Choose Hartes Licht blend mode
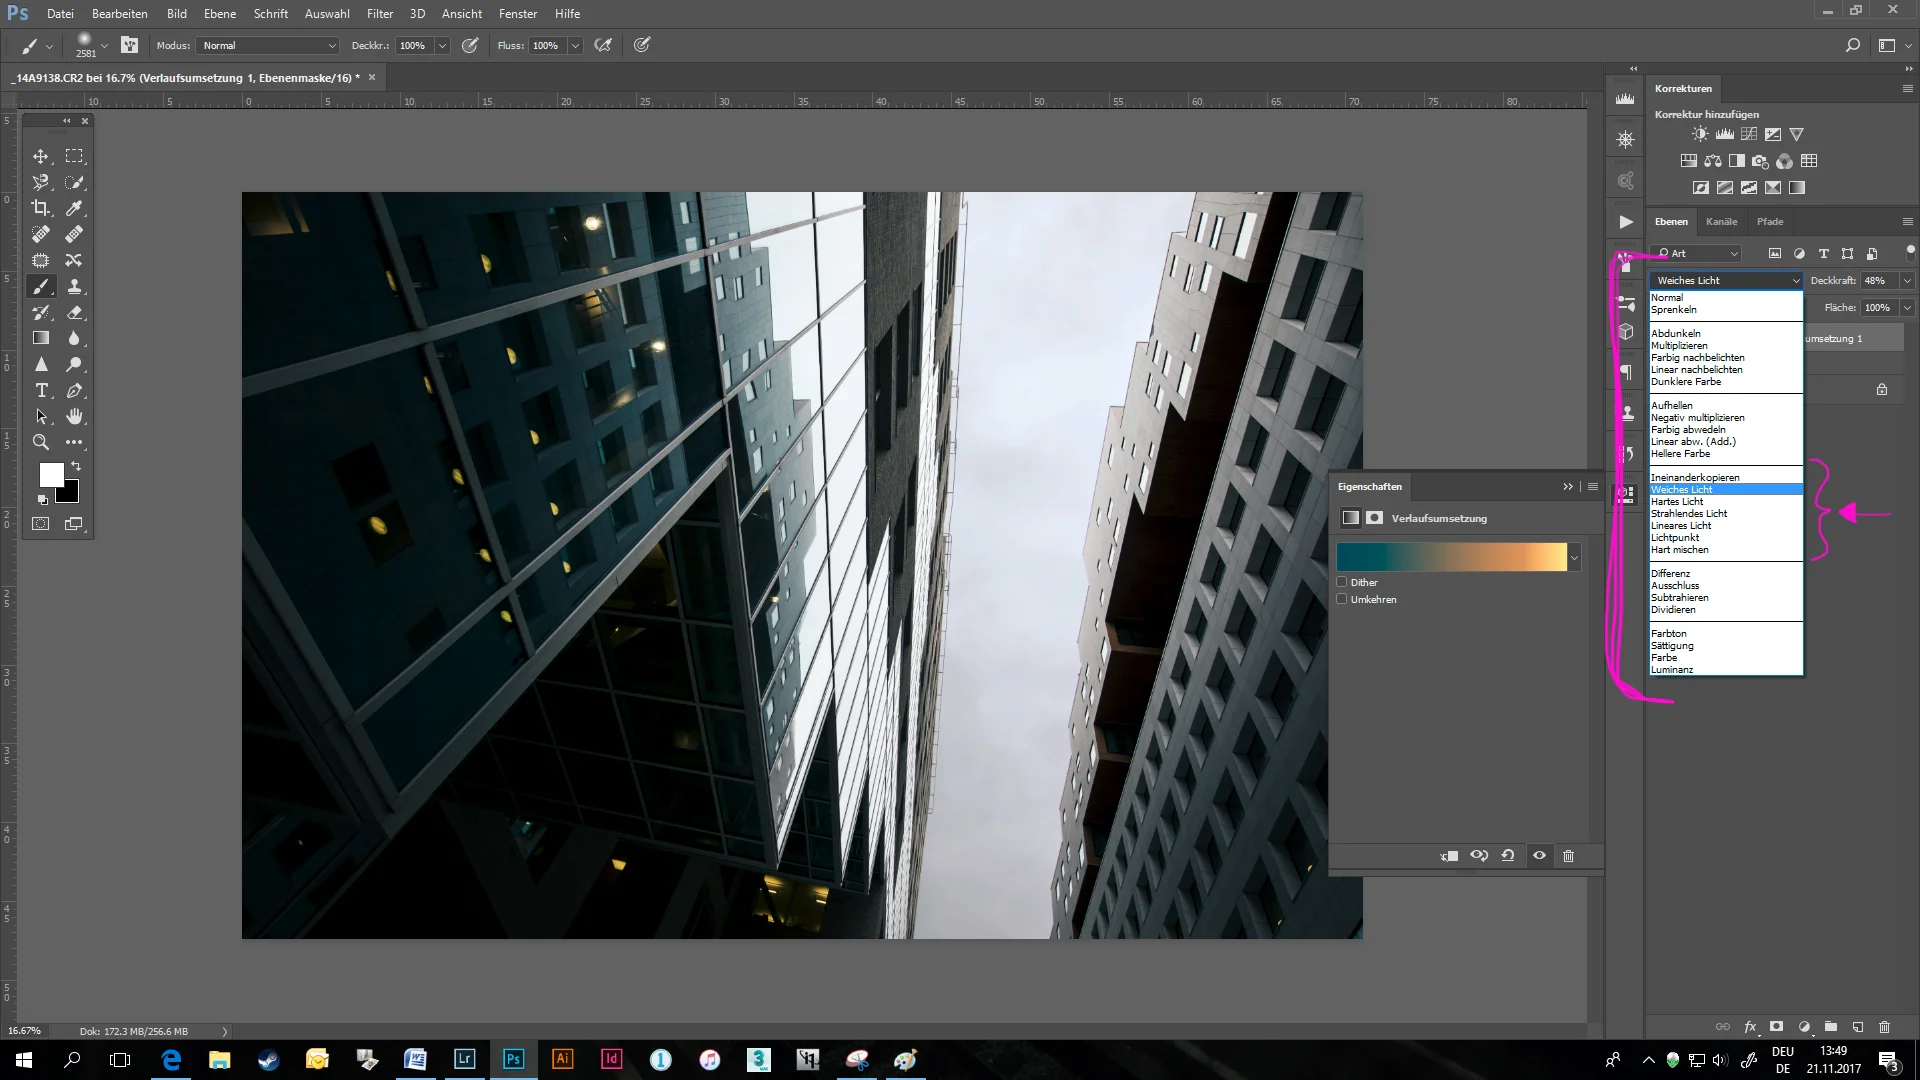 1726,502
